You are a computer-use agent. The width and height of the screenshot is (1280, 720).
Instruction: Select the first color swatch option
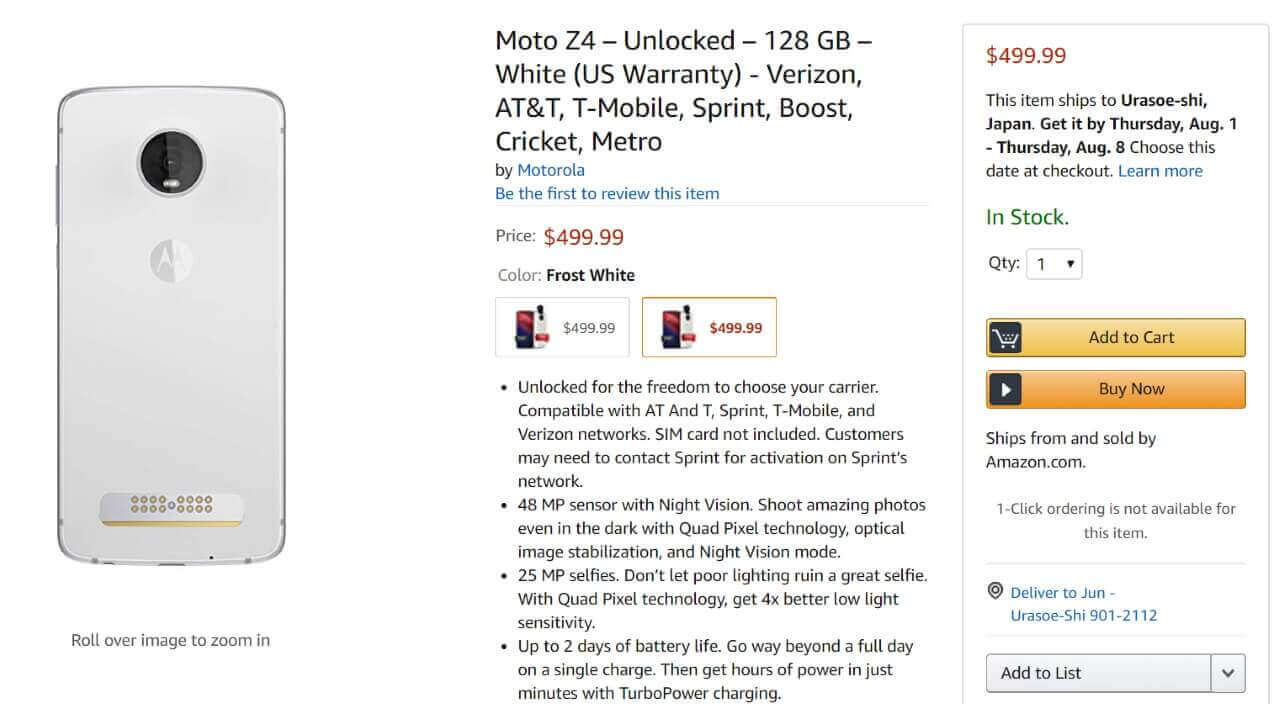click(x=562, y=327)
